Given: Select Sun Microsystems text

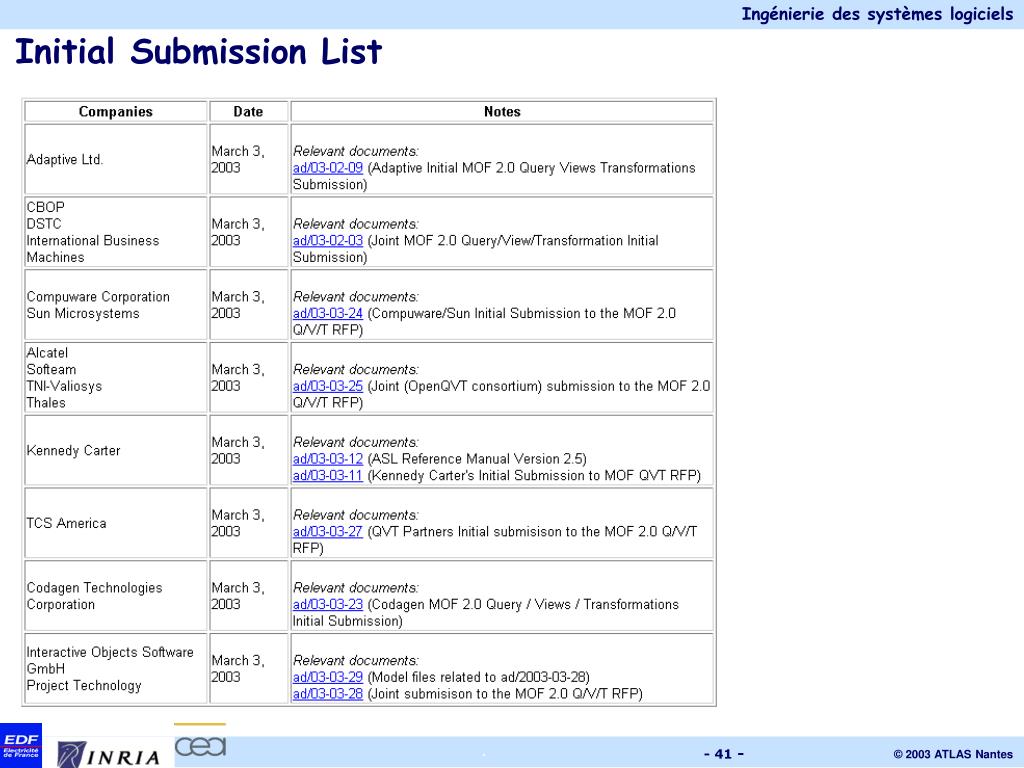Looking at the screenshot, I should click(83, 313).
